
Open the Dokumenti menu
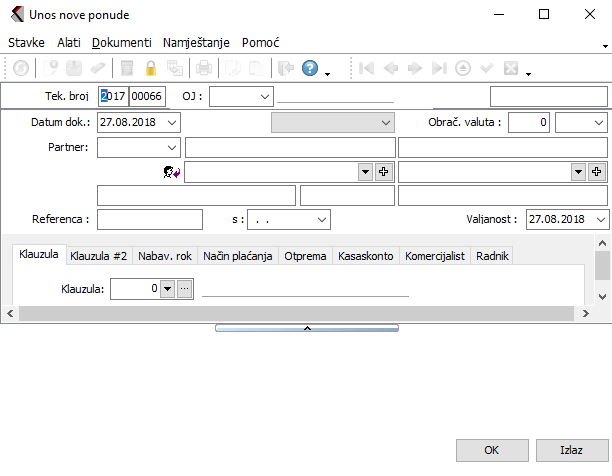(x=122, y=43)
